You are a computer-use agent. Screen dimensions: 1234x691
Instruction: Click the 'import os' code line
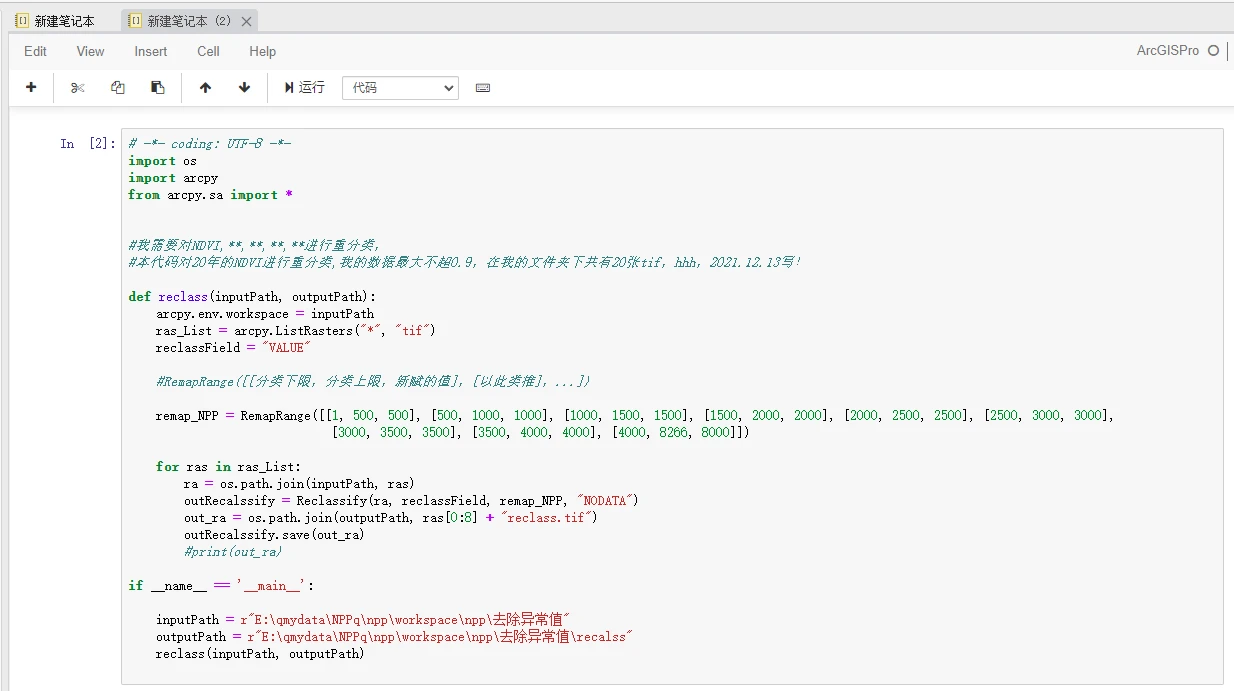click(x=162, y=161)
